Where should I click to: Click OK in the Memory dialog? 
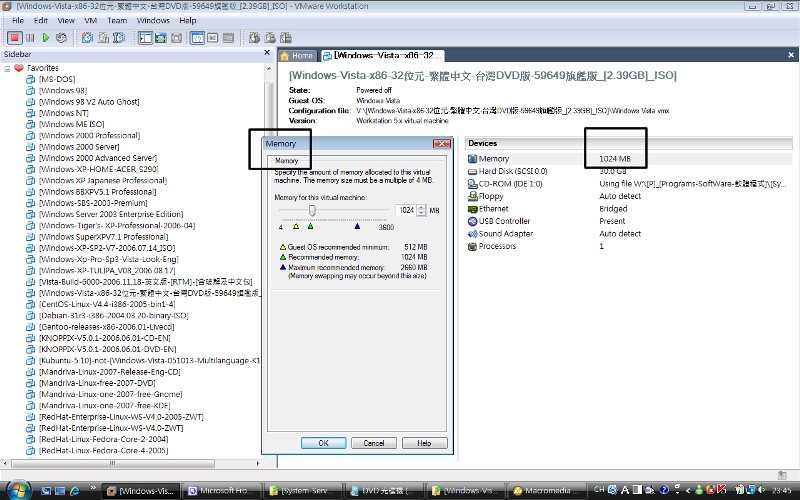pyautogui.click(x=323, y=443)
